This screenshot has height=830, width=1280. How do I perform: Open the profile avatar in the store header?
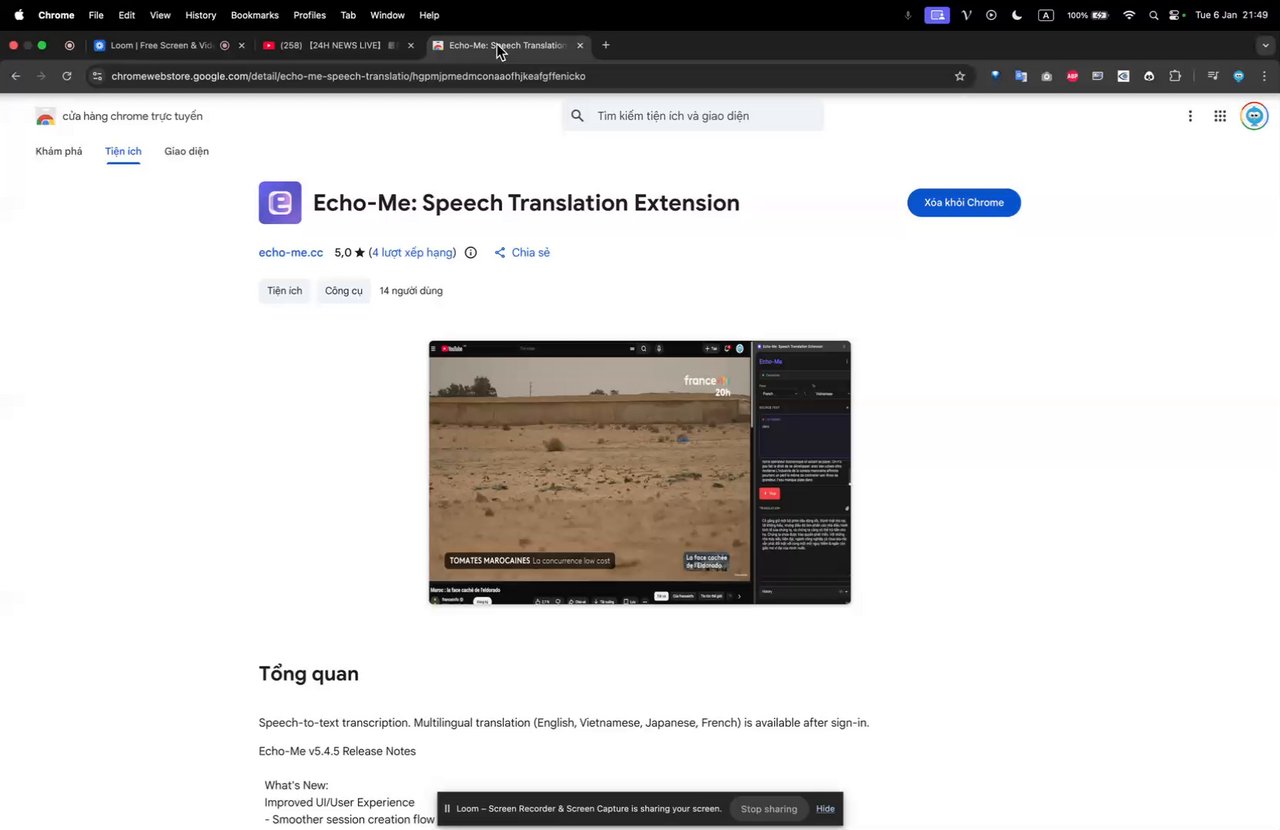tap(1254, 116)
